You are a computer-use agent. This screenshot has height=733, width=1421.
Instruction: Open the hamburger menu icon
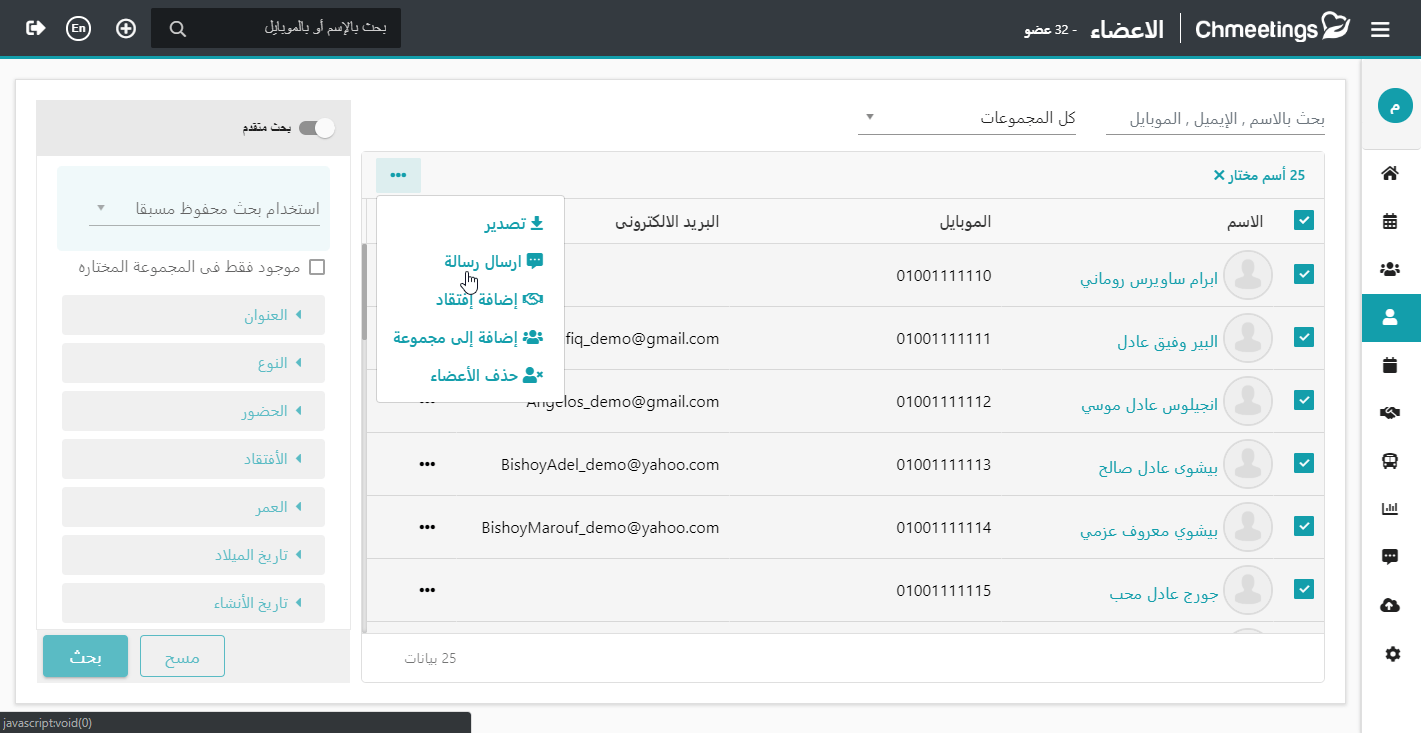click(1381, 30)
